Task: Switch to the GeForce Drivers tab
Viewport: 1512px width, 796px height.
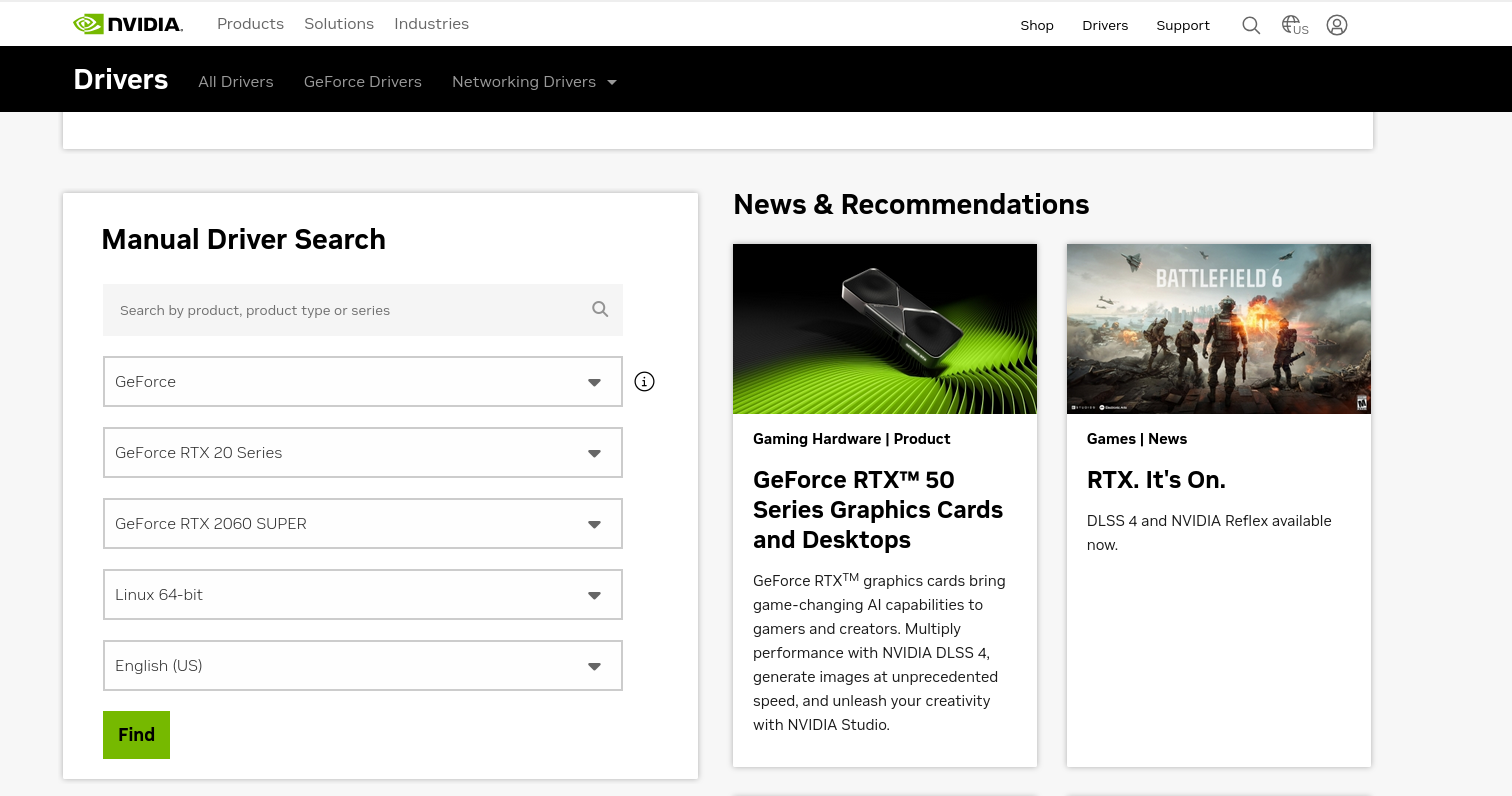Action: pos(362,82)
